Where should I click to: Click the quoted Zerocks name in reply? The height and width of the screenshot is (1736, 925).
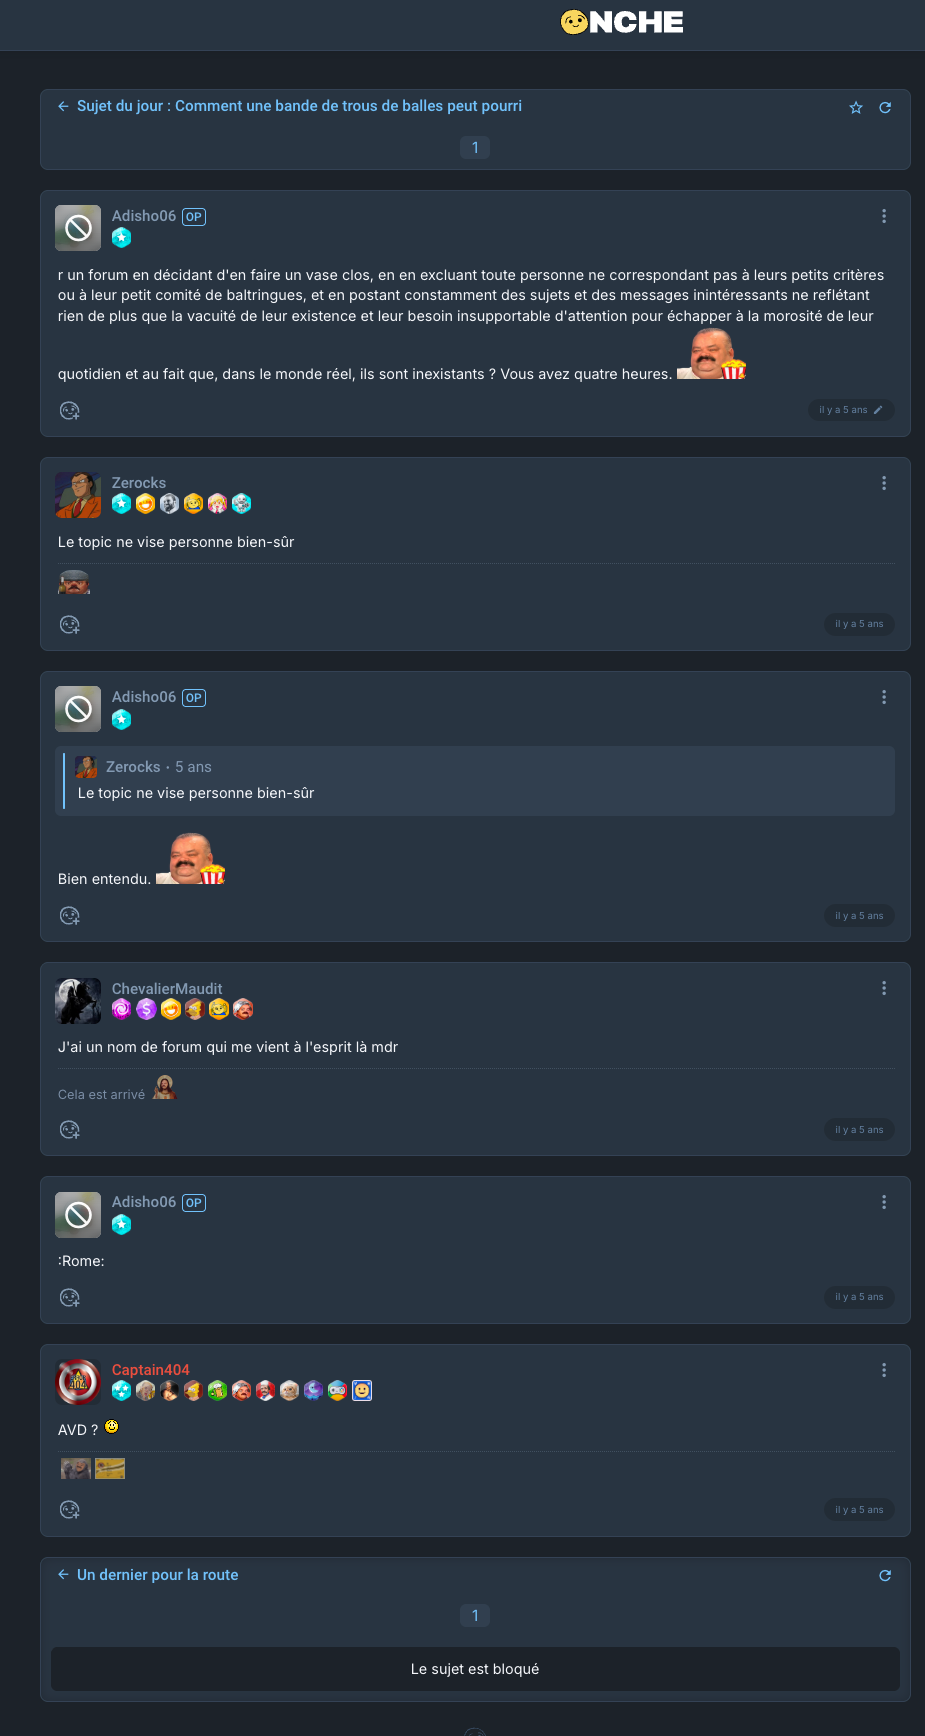pos(133,767)
